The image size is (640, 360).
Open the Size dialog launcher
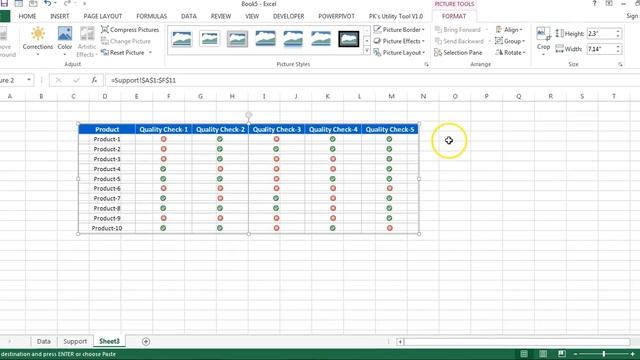620,64
